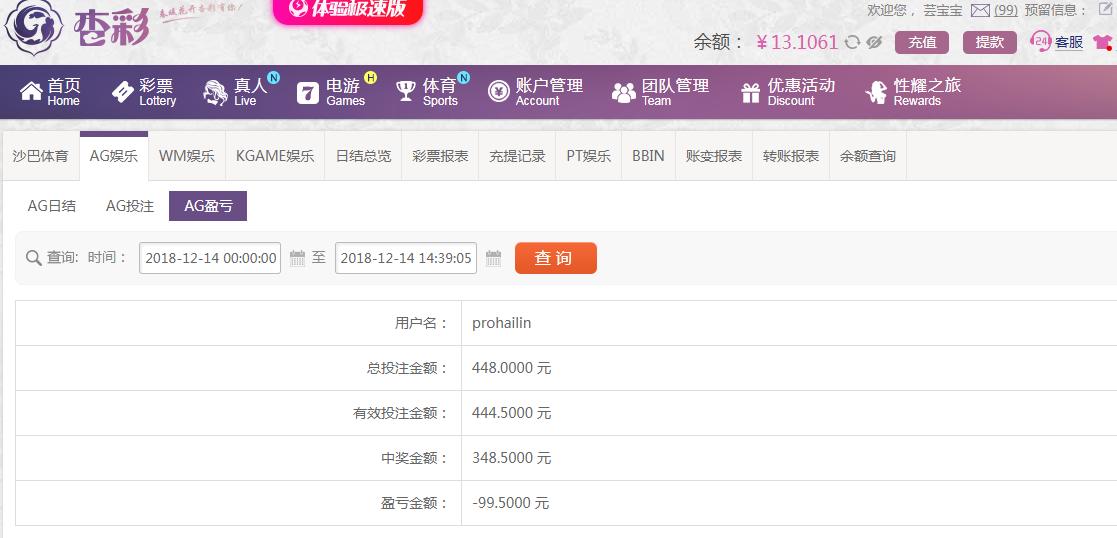Open the Rewards menu
Viewport: 1117px width, 538px height.
tap(913, 92)
